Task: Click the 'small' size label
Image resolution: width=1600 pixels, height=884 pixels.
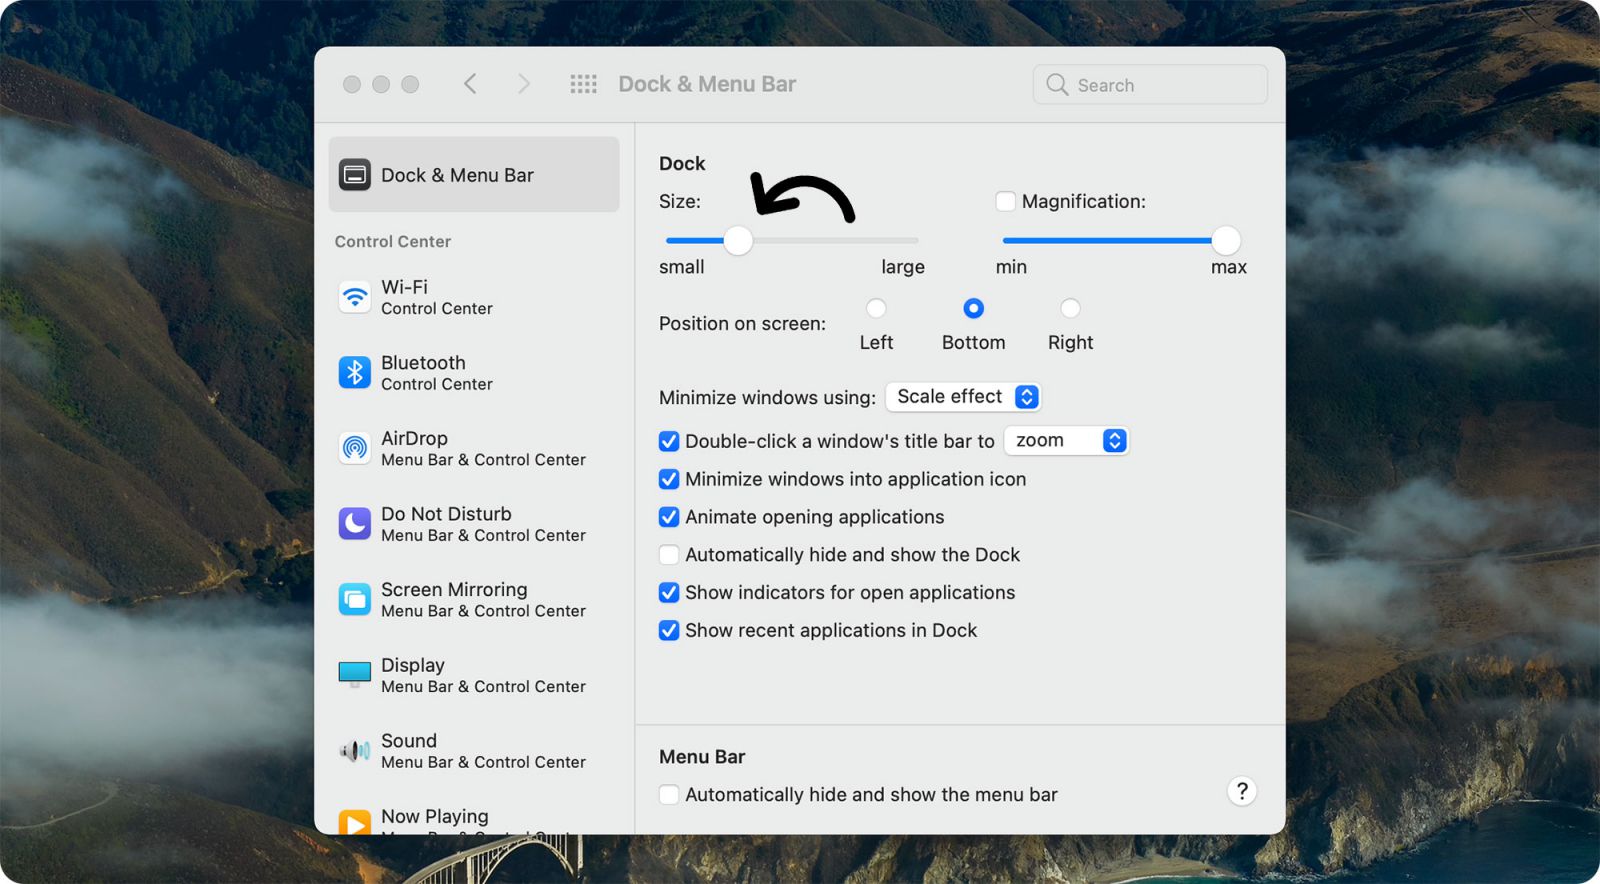Action: [x=682, y=267]
